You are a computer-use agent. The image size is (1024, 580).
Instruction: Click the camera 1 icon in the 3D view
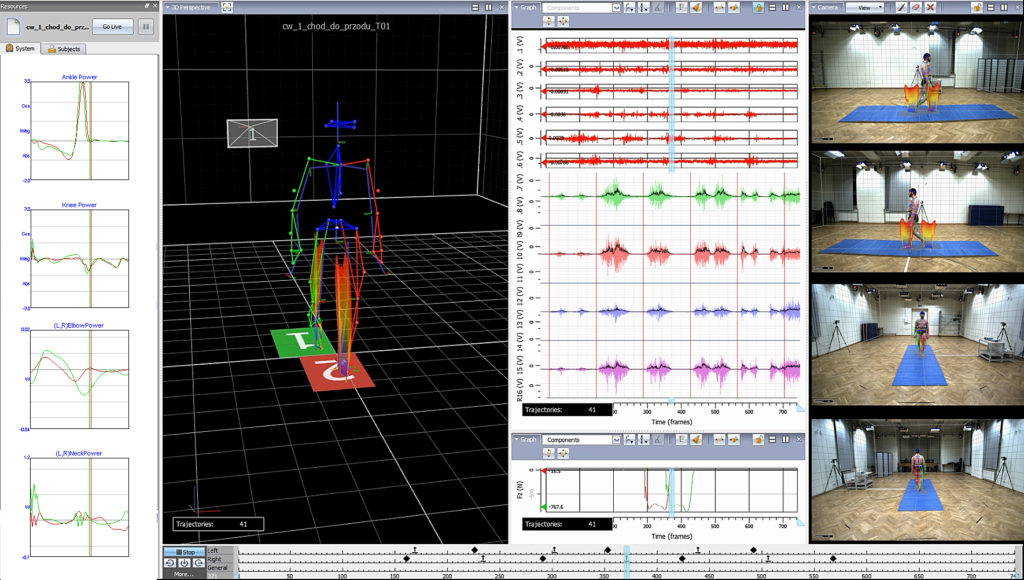[252, 133]
